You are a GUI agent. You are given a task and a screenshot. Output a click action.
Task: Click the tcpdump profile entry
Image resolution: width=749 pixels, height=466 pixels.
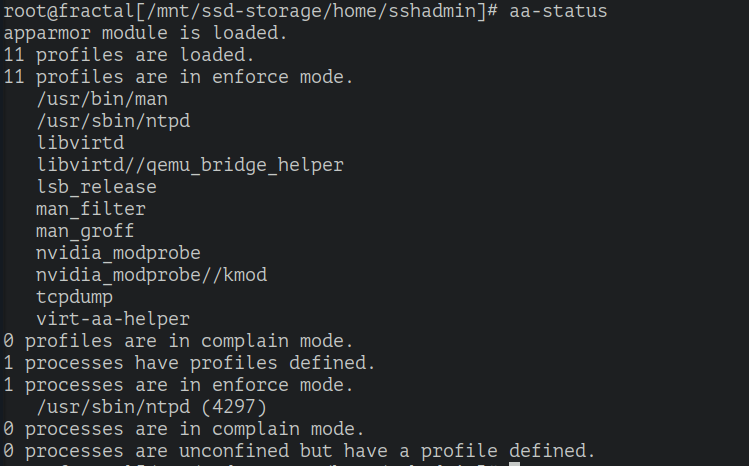pos(75,296)
